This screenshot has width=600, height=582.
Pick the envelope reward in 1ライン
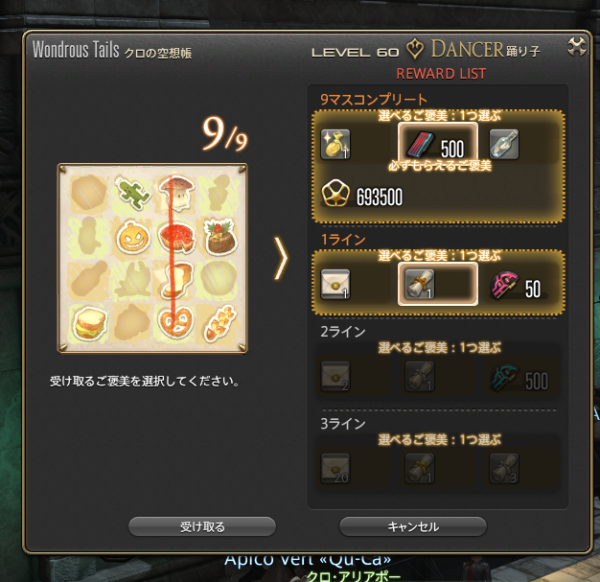click(335, 284)
